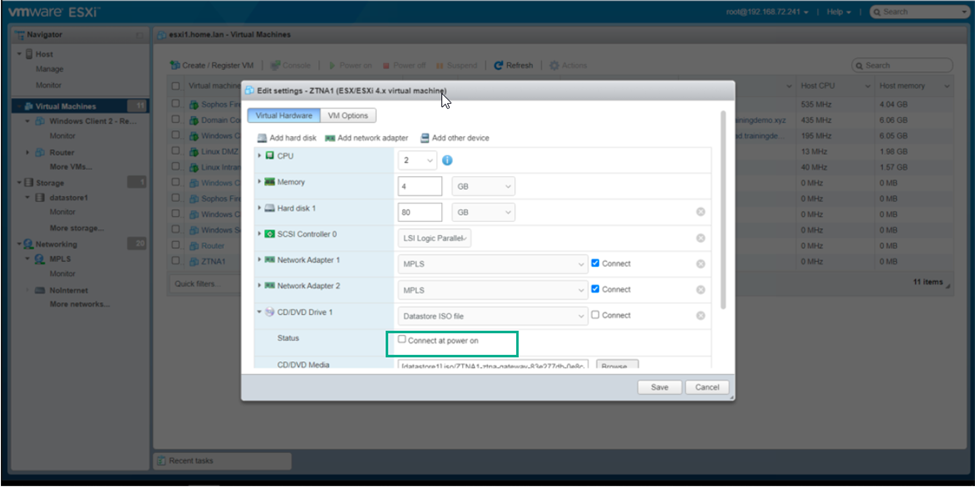Open More VMs... link in Navigator
975x487 pixels.
(70, 167)
